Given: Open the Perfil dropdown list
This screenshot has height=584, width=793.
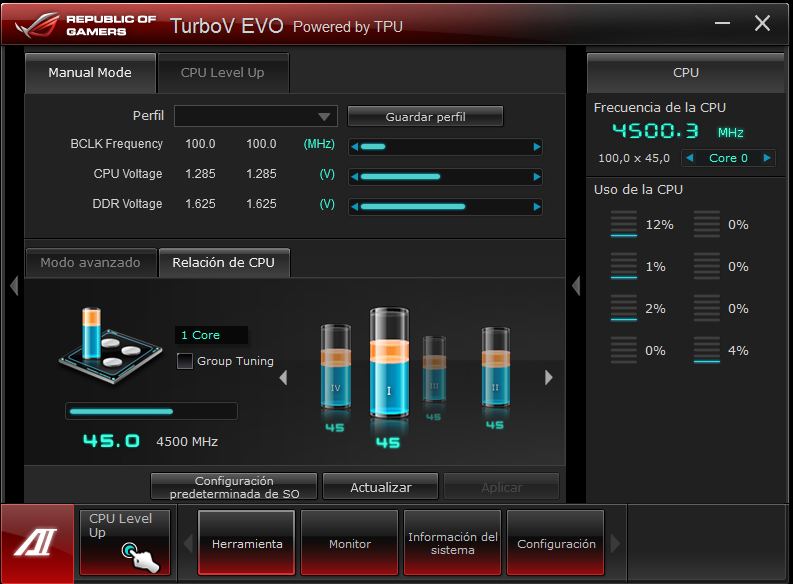Looking at the screenshot, I should click(256, 116).
